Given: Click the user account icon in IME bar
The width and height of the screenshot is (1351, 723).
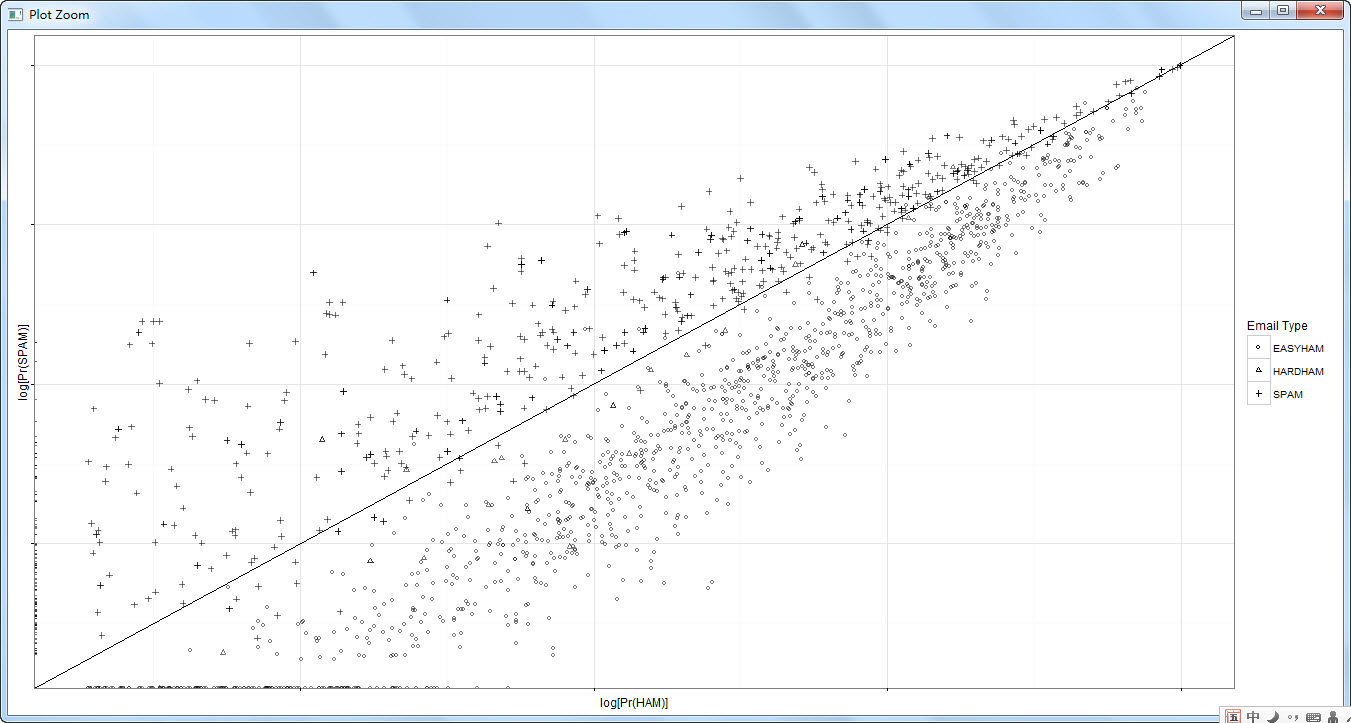Looking at the screenshot, I should coord(1333,716).
